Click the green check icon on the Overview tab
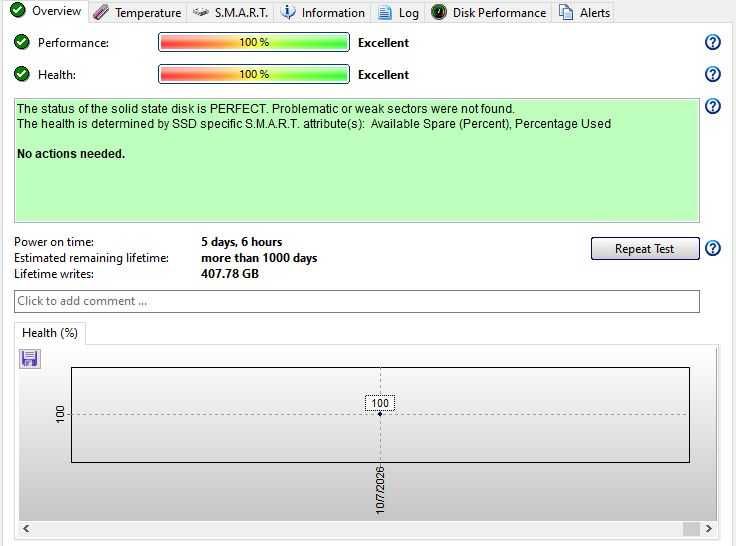The height and width of the screenshot is (546, 736). [x=18, y=10]
